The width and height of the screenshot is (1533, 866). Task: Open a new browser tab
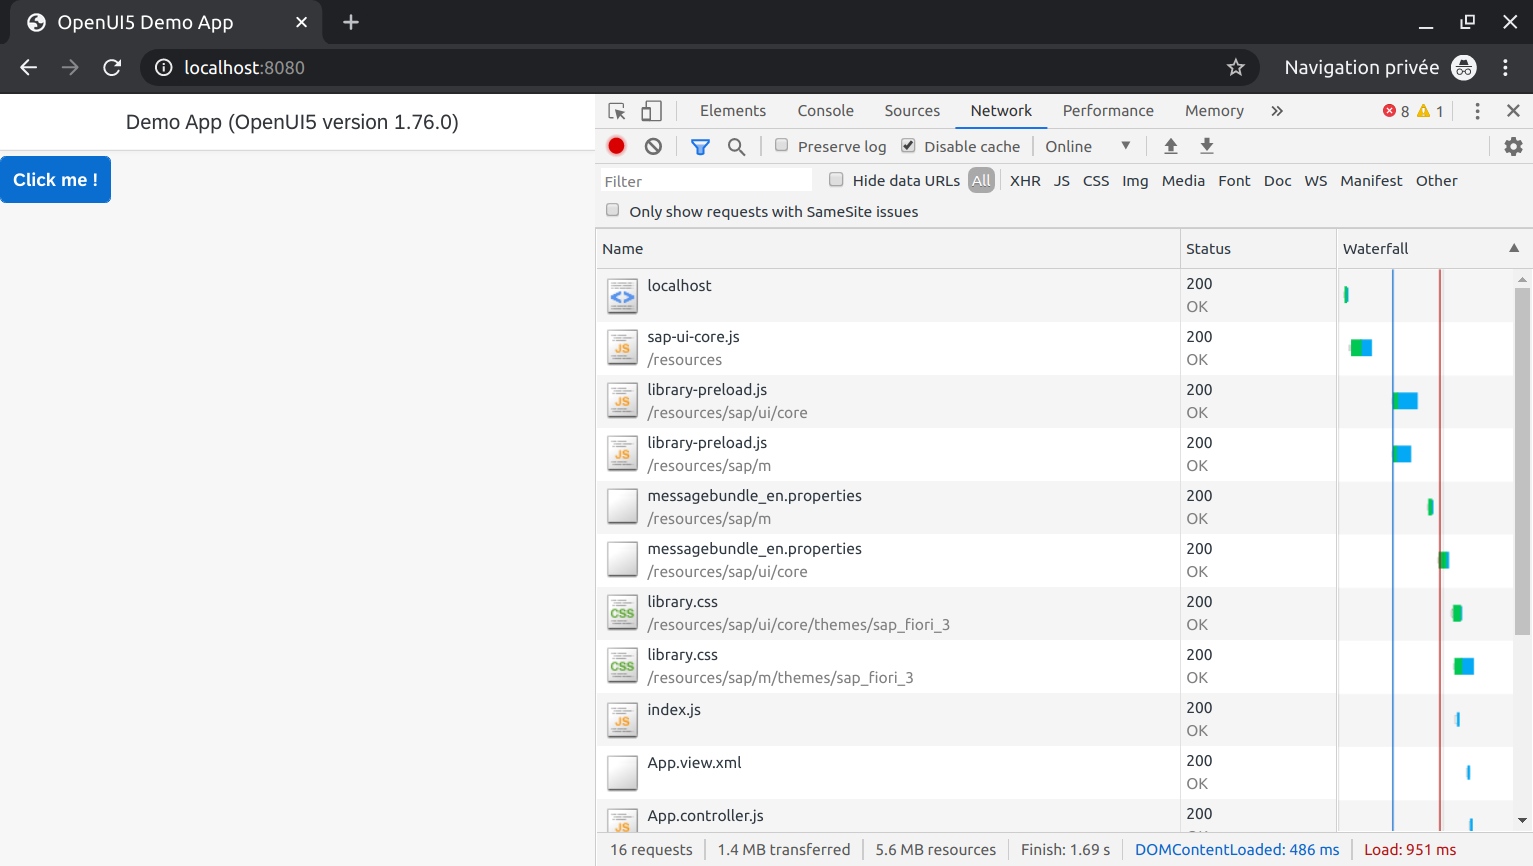[351, 22]
